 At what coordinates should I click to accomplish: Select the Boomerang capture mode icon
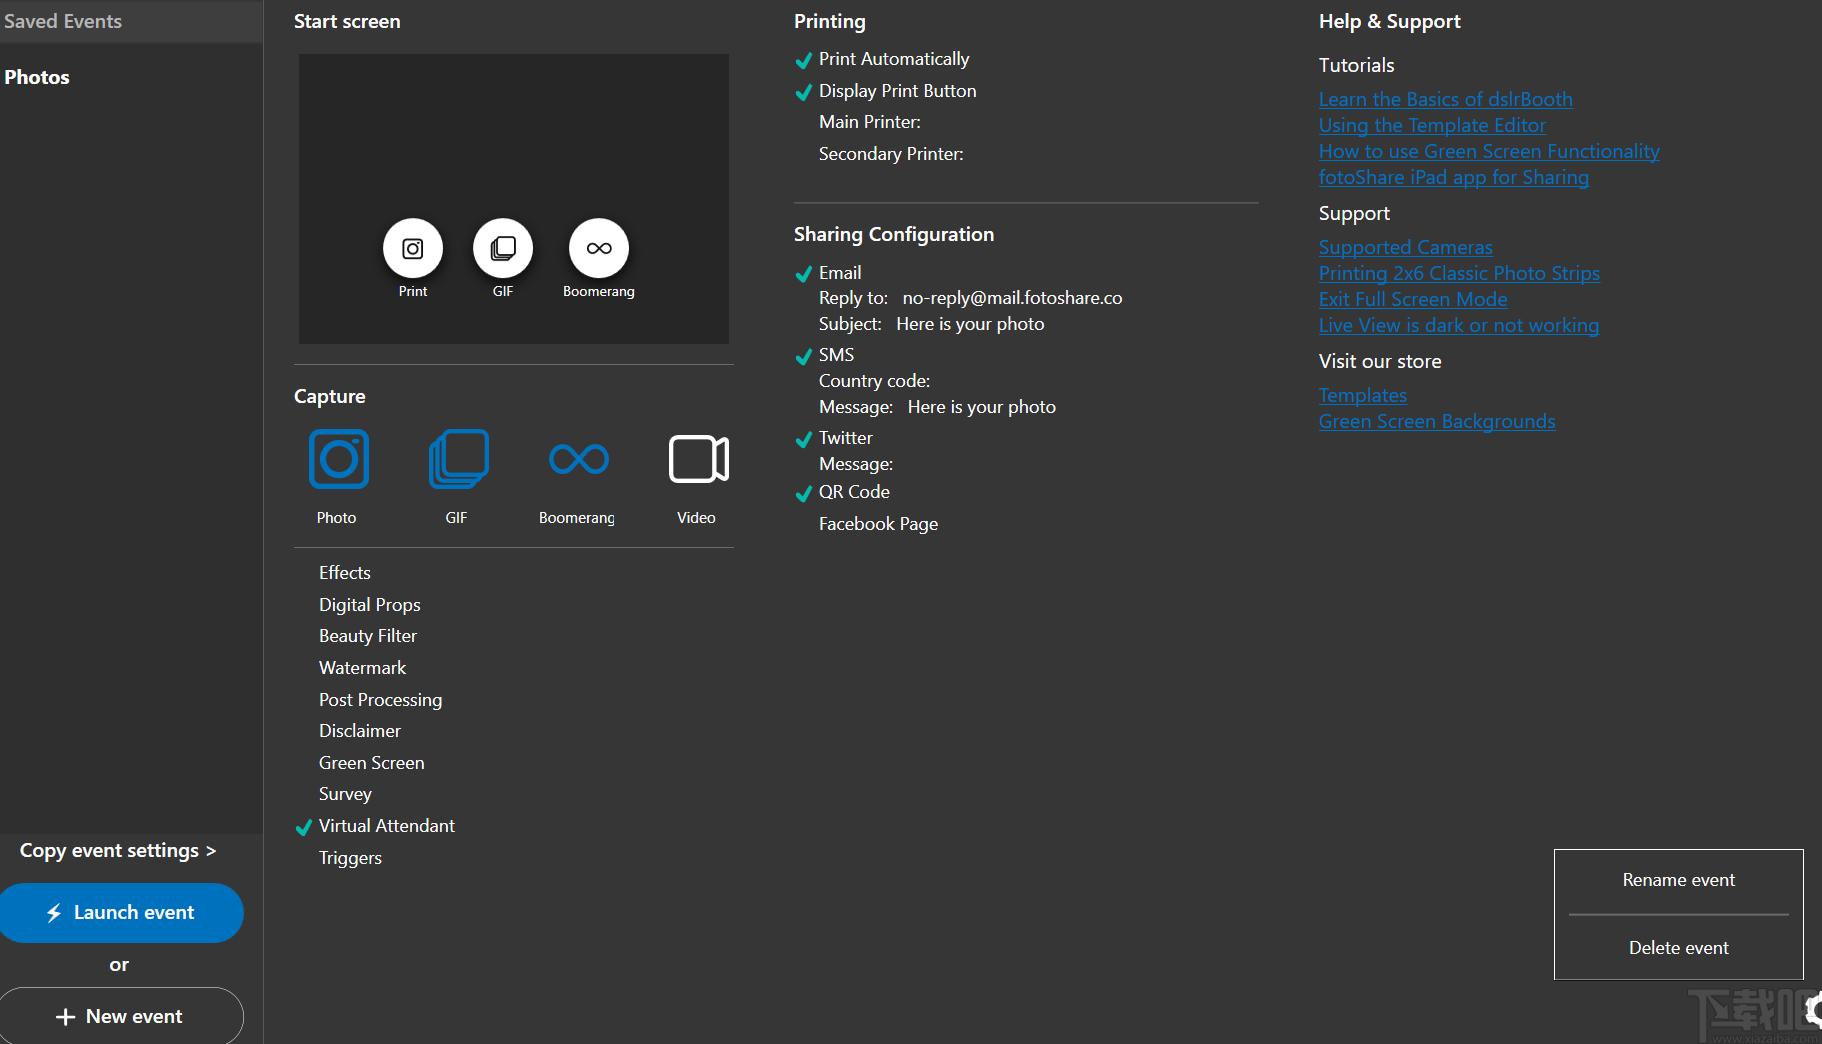(x=578, y=459)
